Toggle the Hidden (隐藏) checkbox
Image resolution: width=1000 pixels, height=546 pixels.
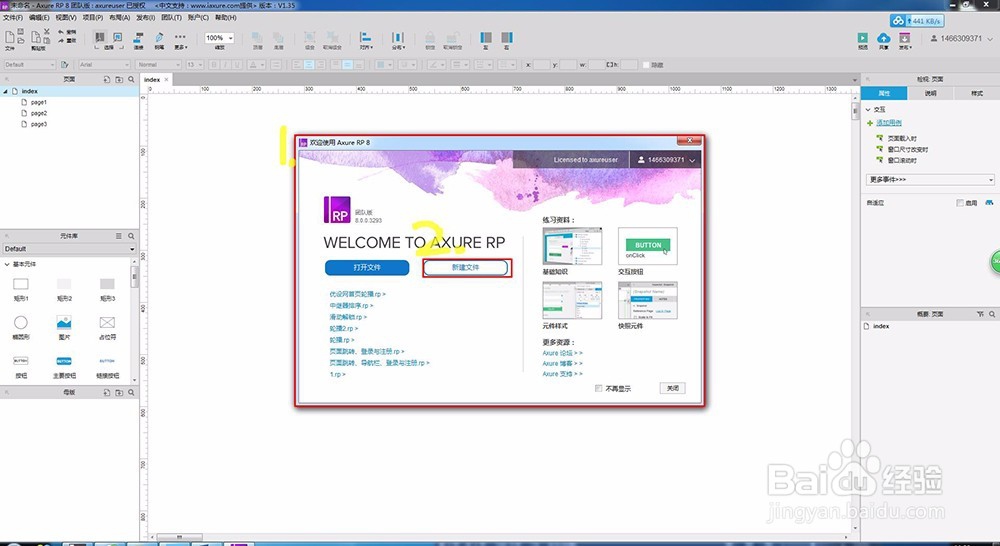(x=646, y=65)
